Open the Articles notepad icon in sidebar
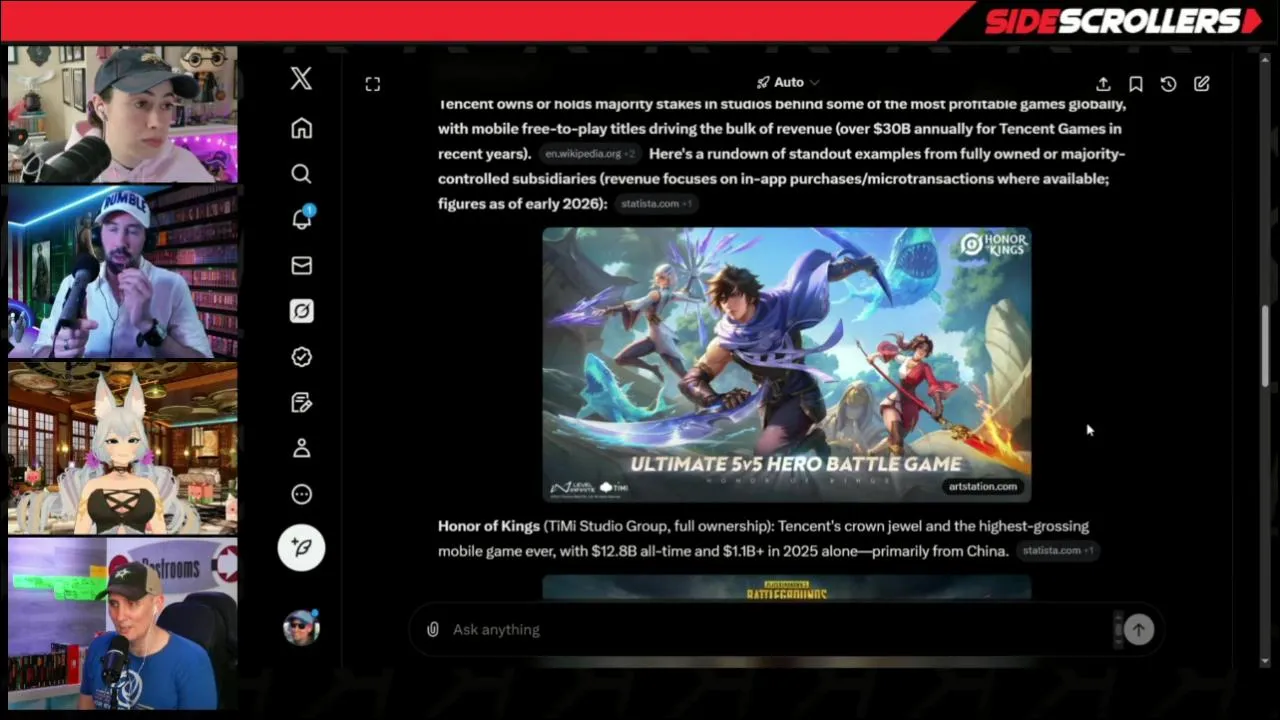1280x720 pixels. pos(301,403)
